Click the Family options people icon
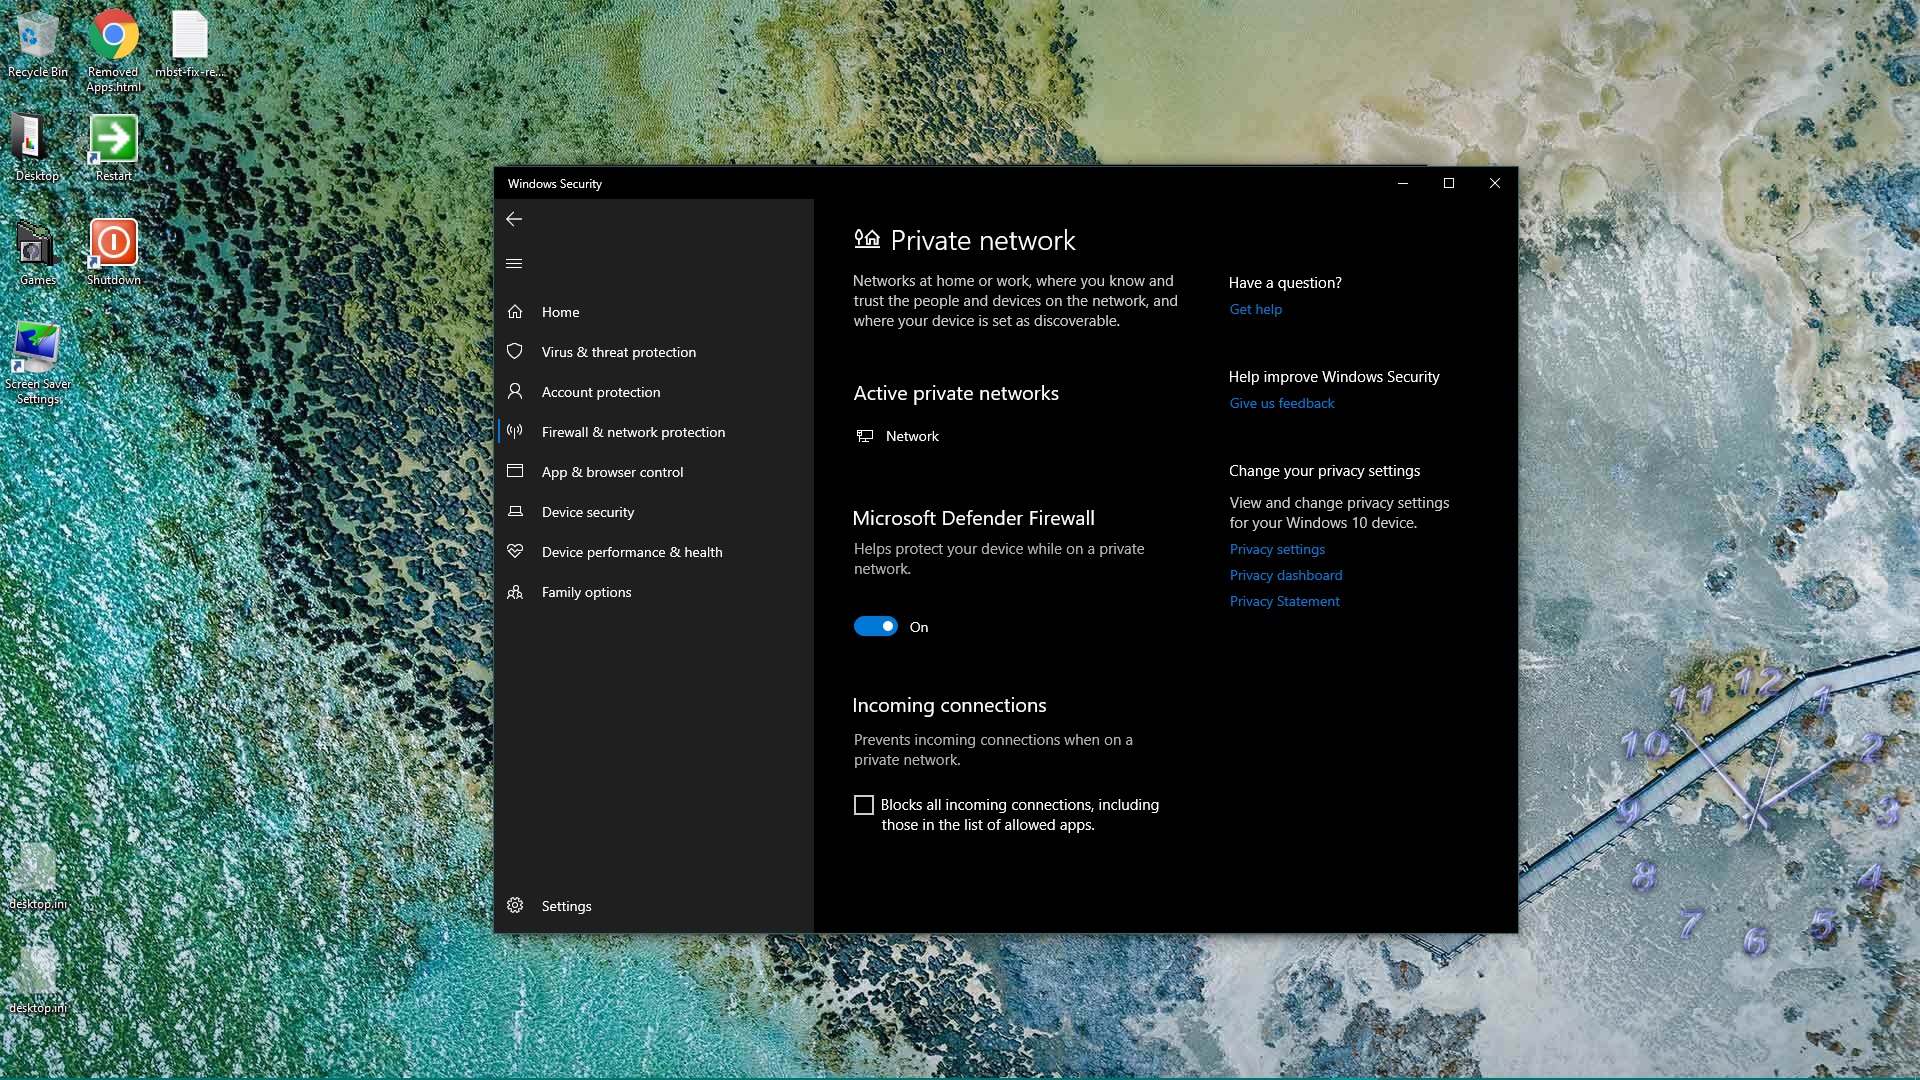The width and height of the screenshot is (1920, 1080). [515, 592]
